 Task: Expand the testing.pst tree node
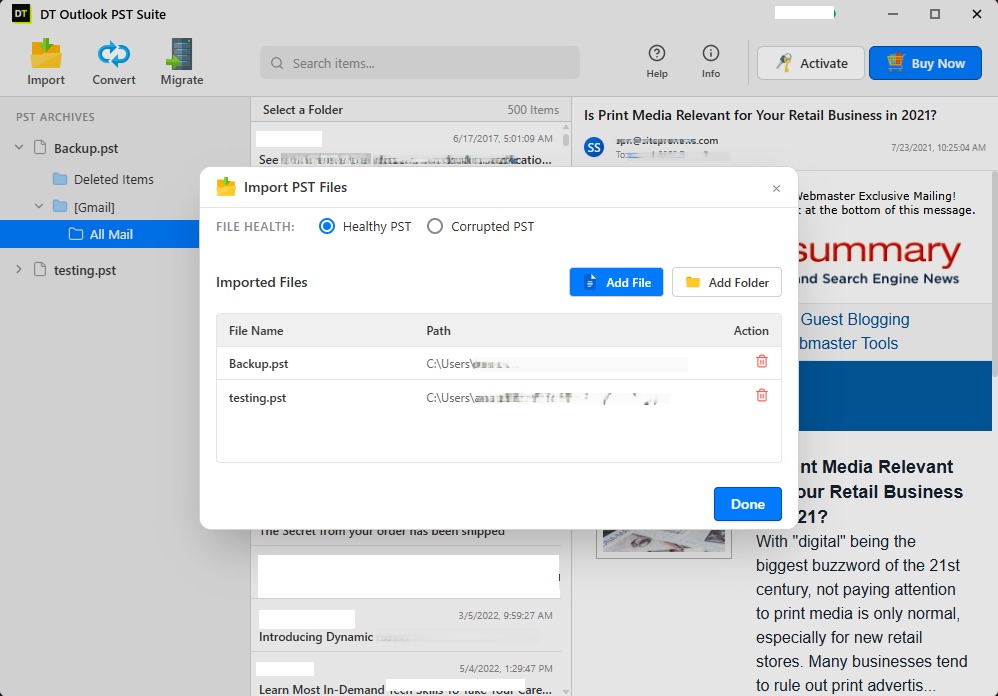pos(19,270)
